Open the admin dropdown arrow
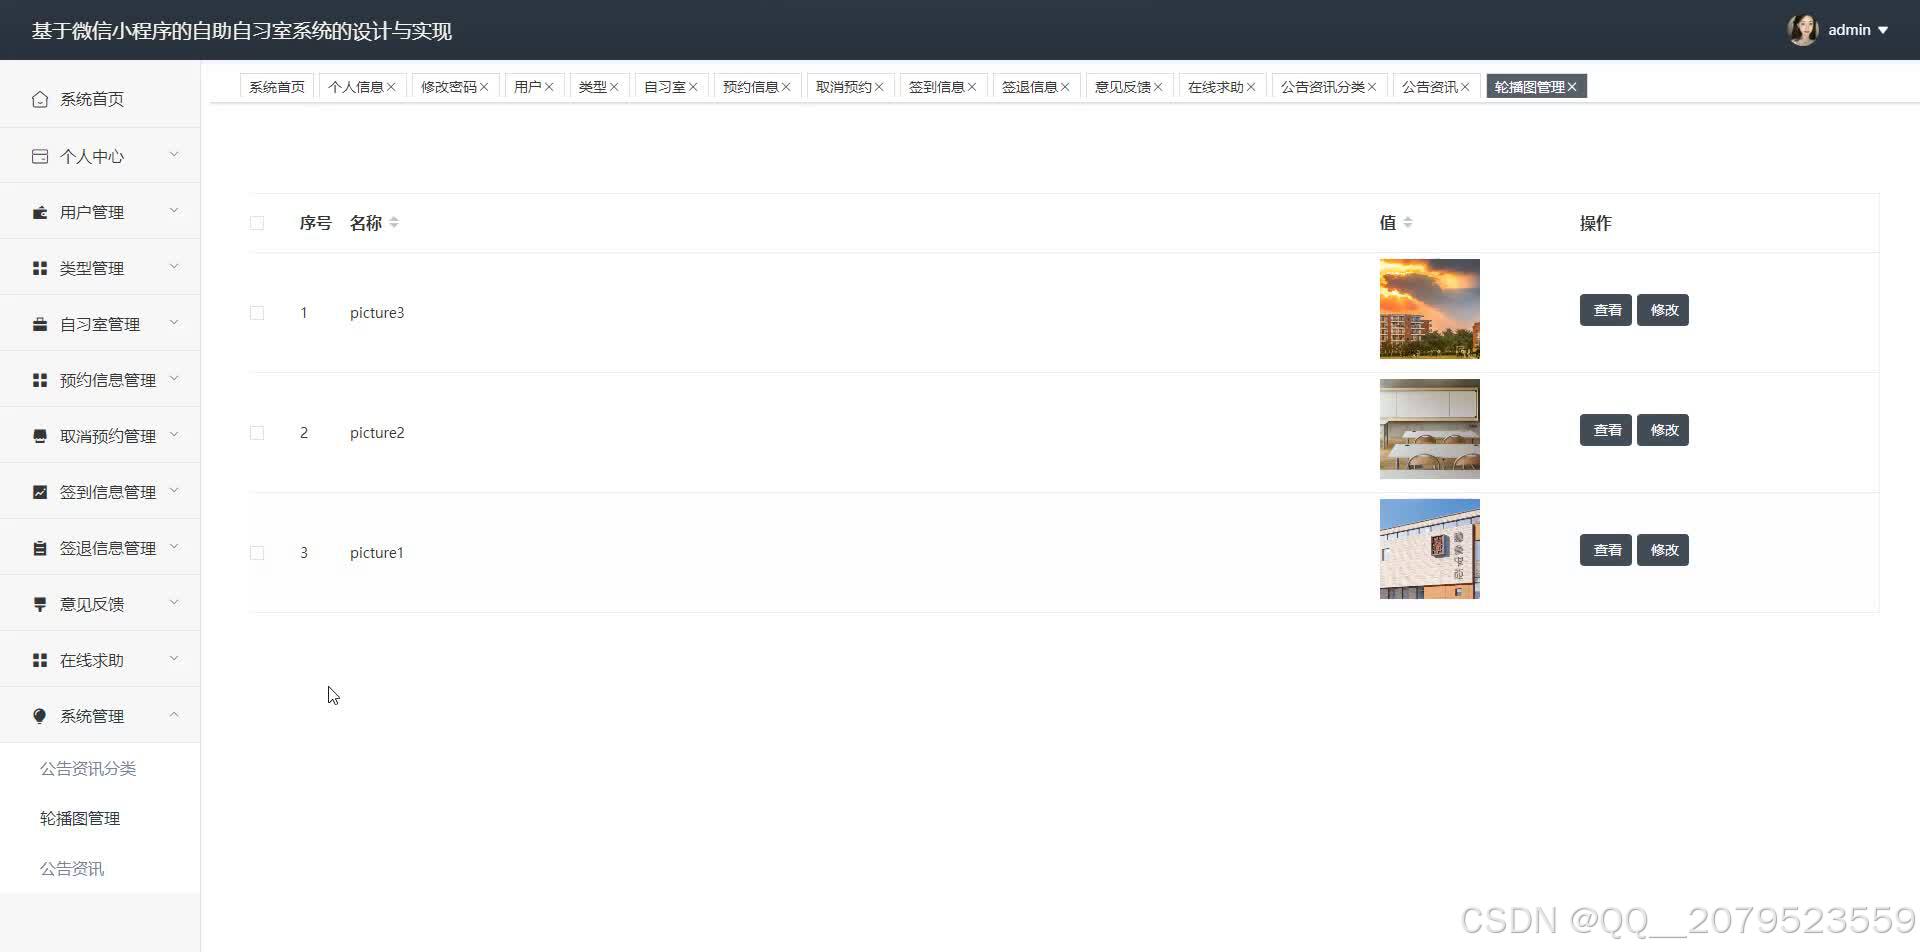The width and height of the screenshot is (1920, 952). click(x=1883, y=30)
